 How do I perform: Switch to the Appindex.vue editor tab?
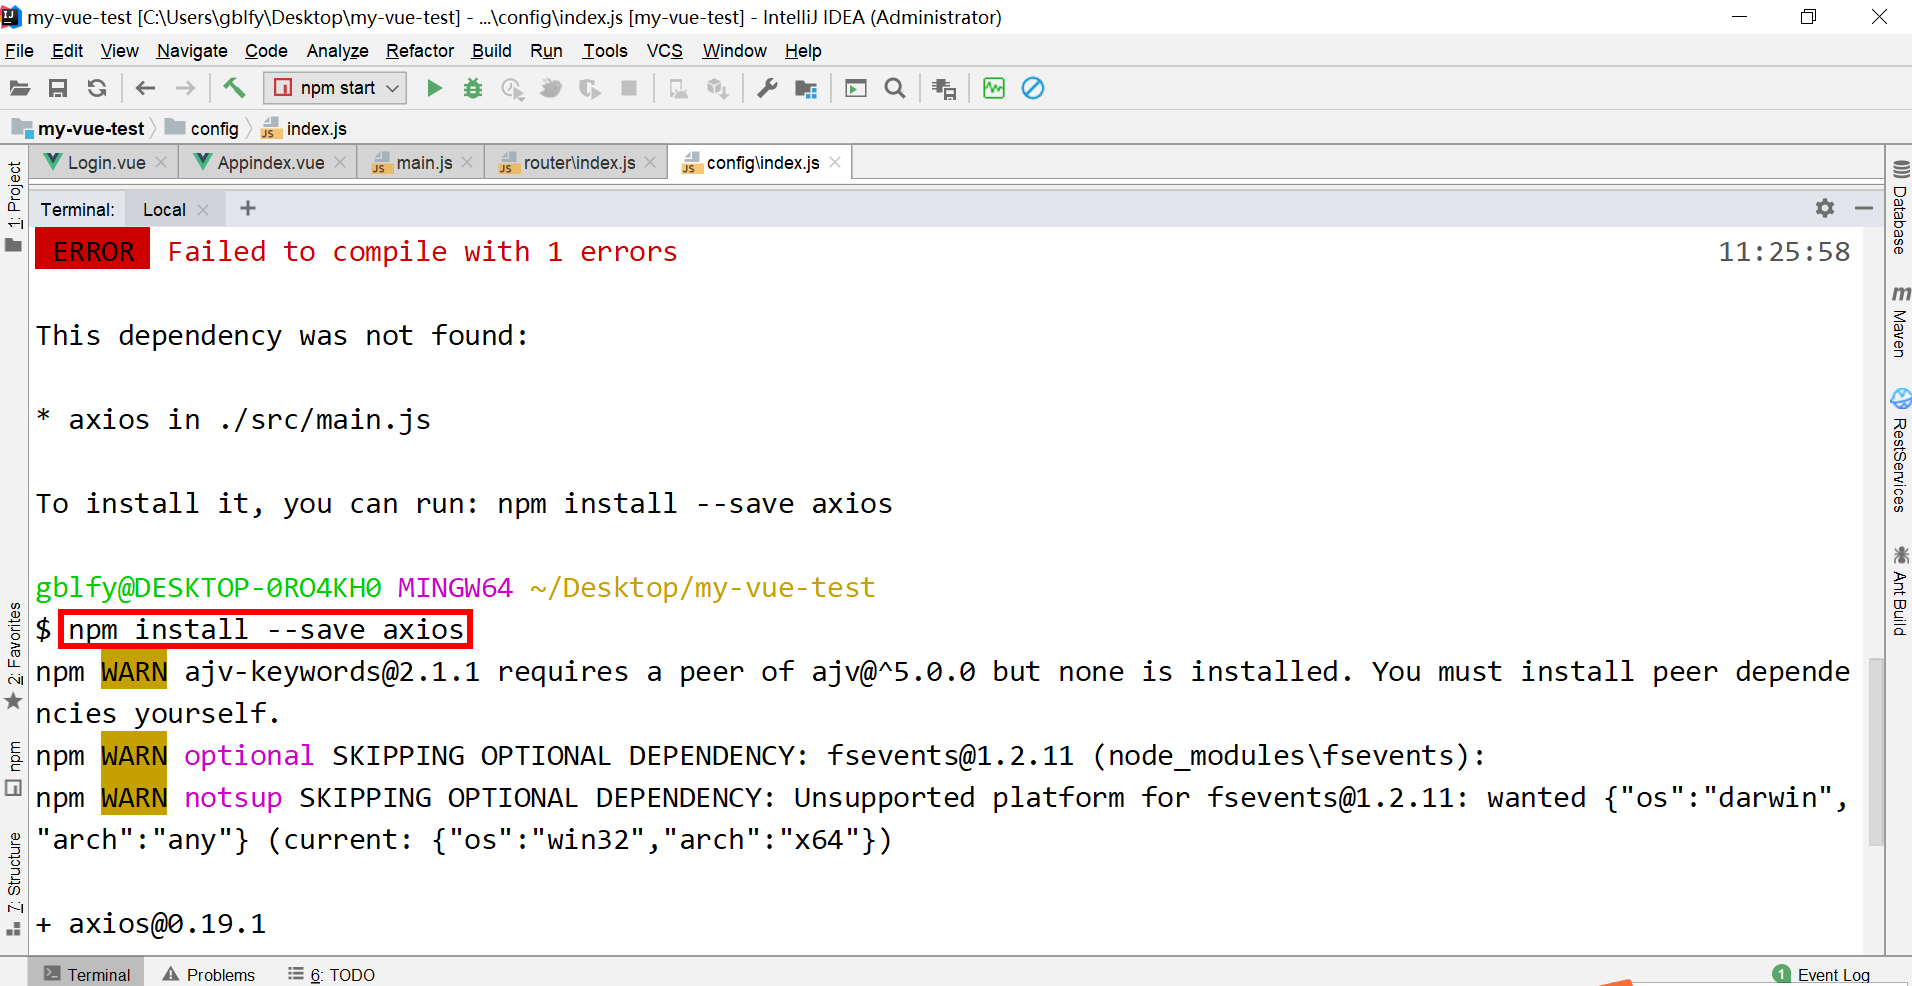[270, 163]
